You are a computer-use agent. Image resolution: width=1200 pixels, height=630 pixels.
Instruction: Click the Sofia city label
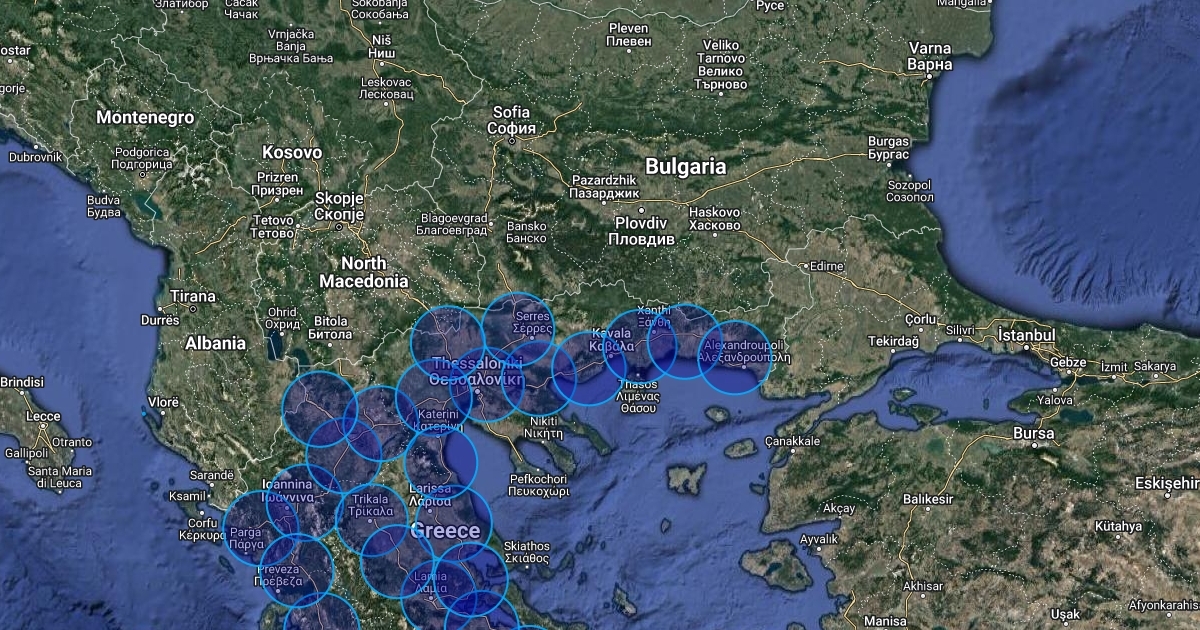(x=511, y=120)
